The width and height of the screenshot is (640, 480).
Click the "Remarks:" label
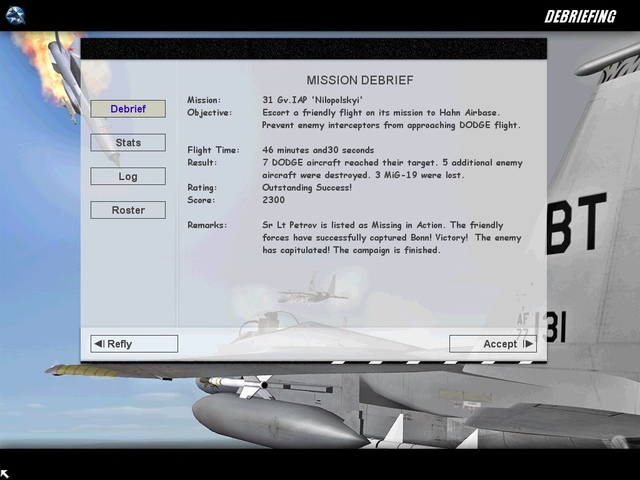point(207,225)
